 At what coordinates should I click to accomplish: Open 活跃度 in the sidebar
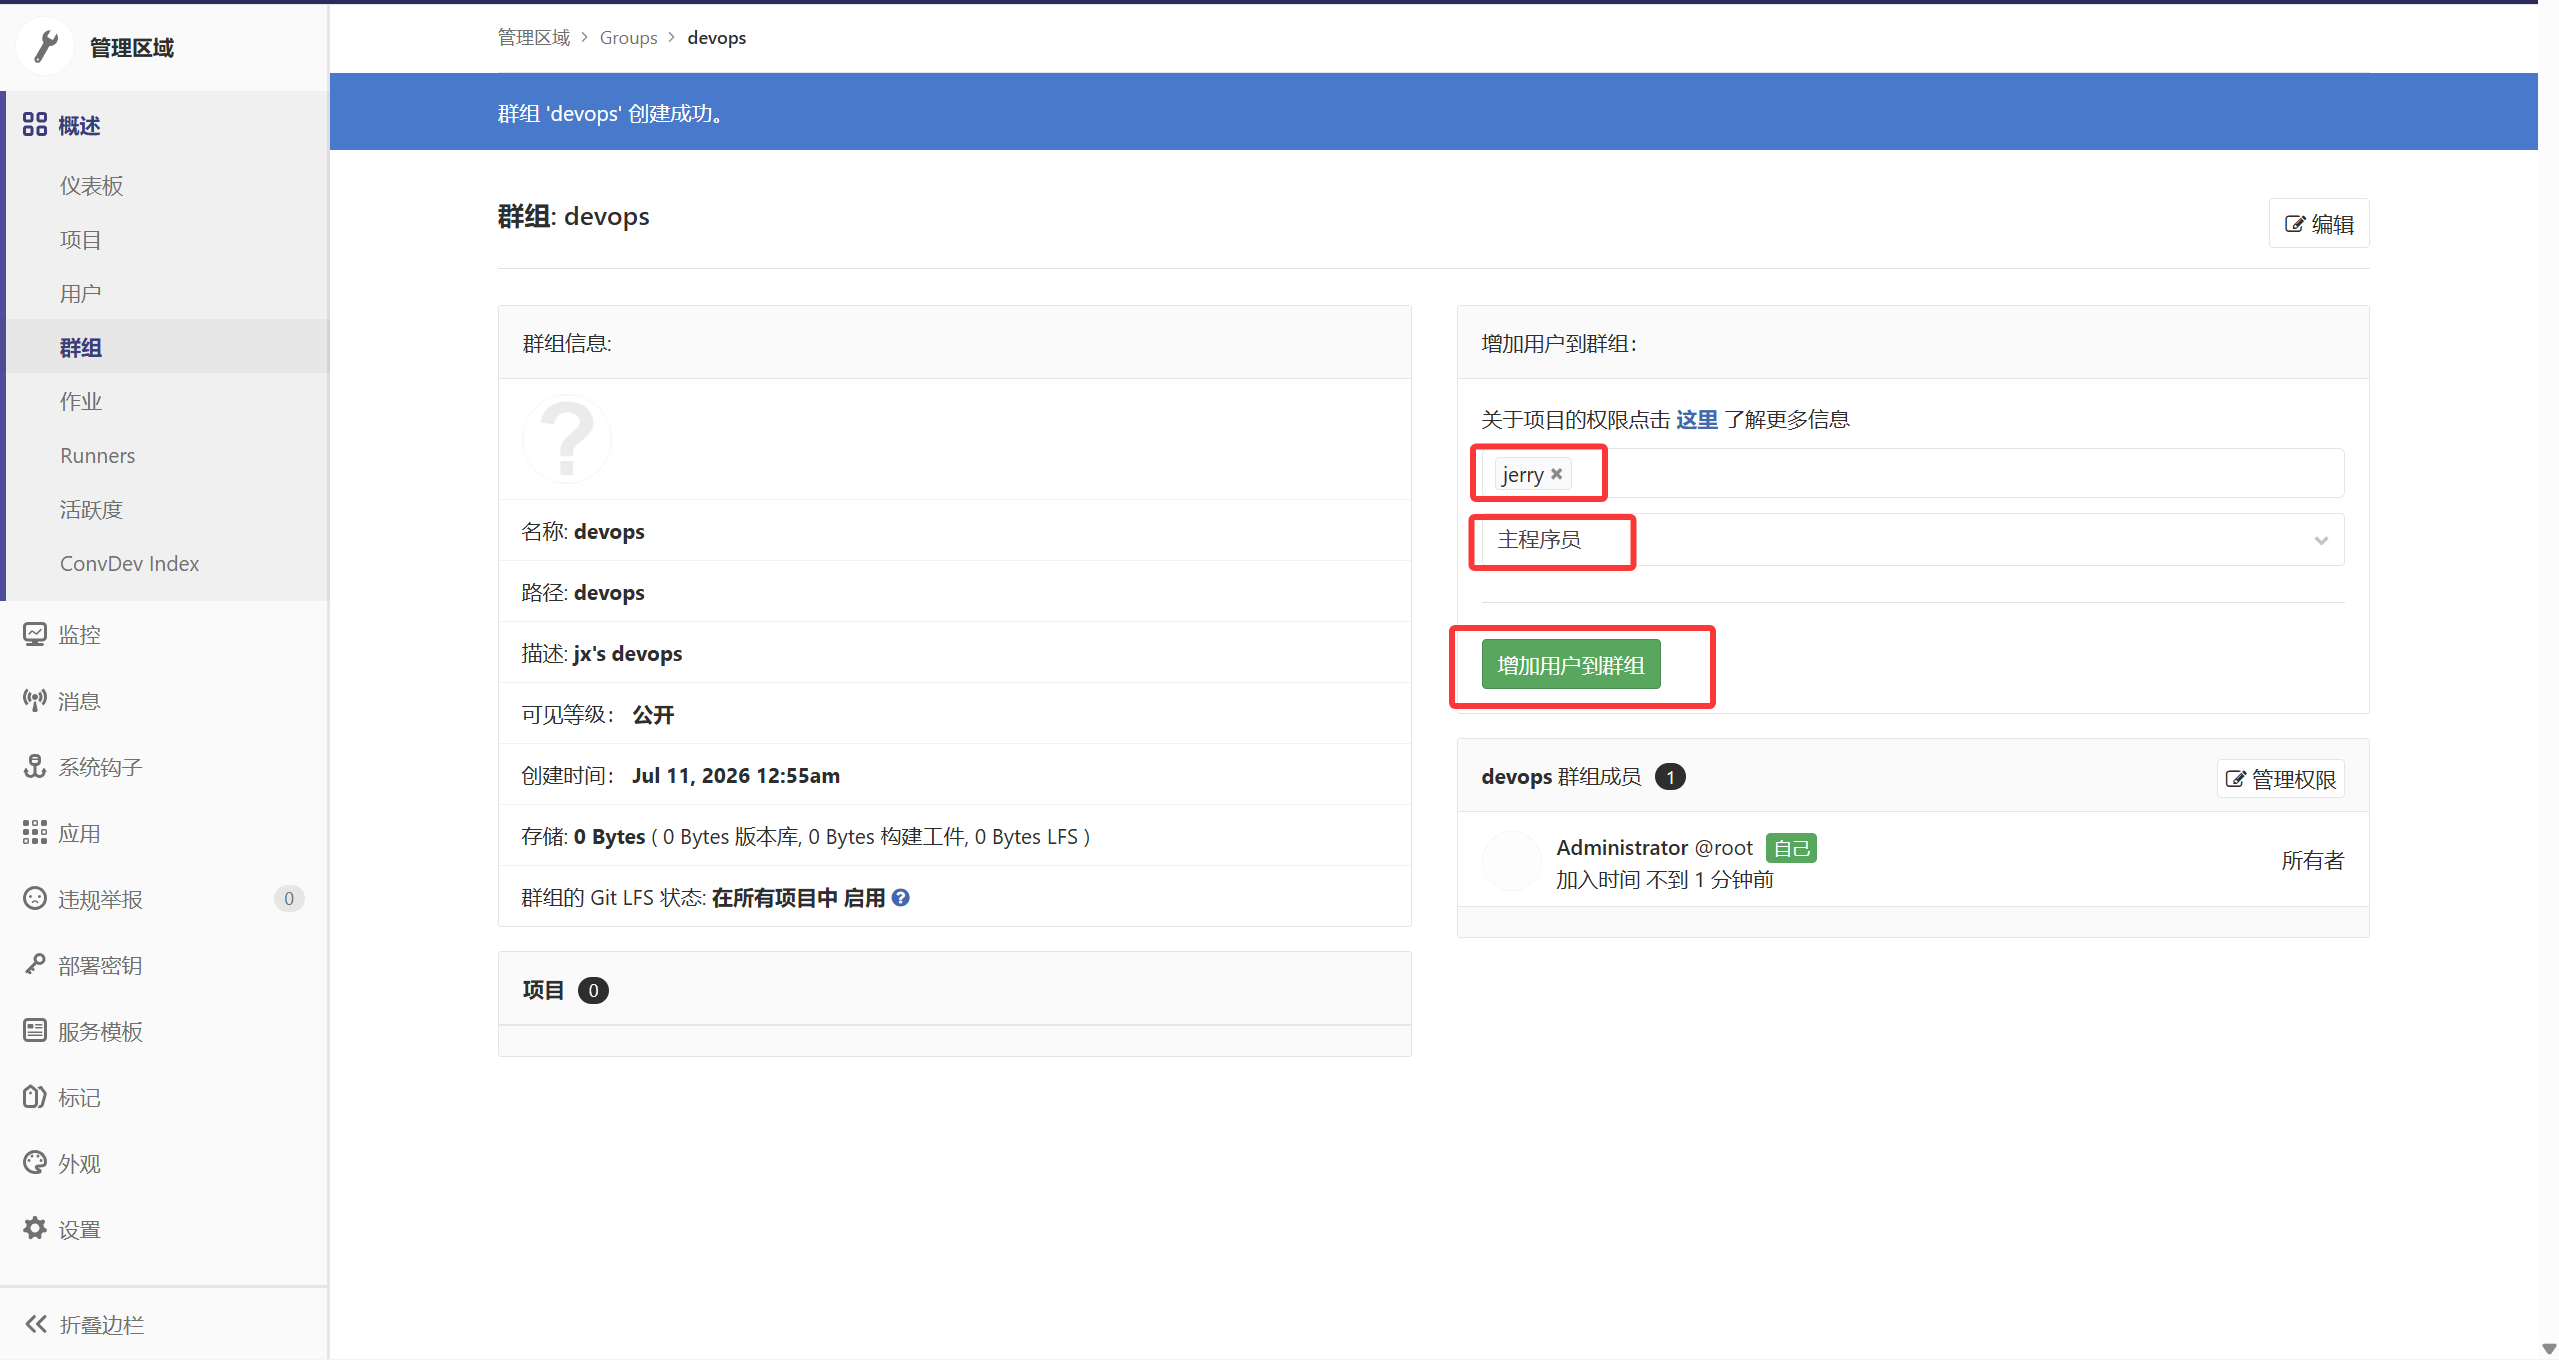tap(91, 509)
